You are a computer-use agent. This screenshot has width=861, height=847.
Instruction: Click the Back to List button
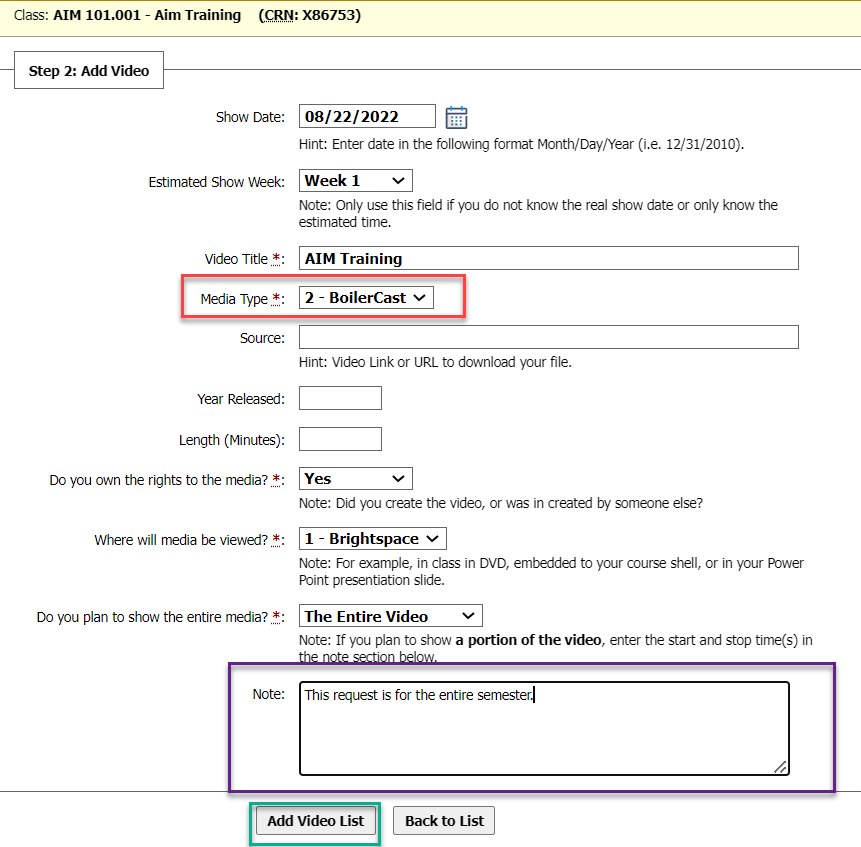pyautogui.click(x=444, y=821)
